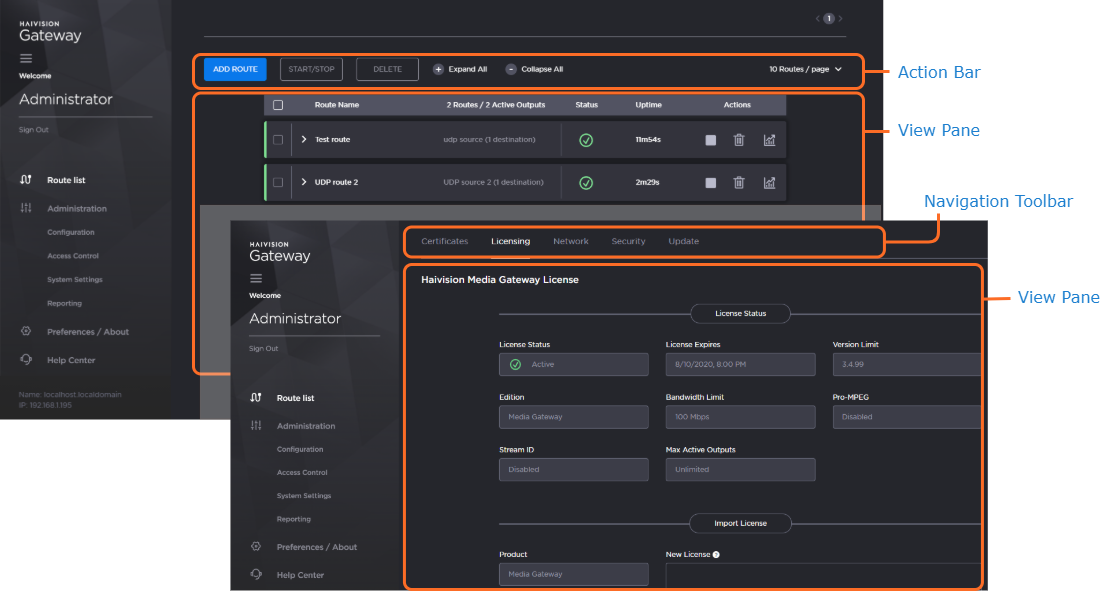Open the 10 Routes / page dropdown
1106x591 pixels.
(805, 69)
